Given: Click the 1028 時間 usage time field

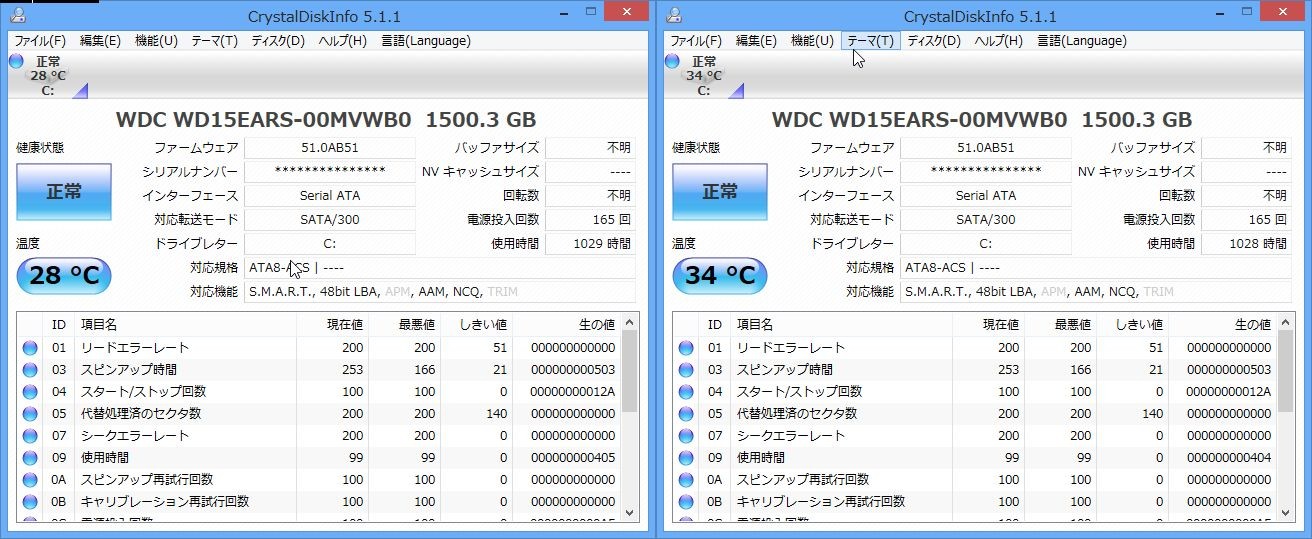Looking at the screenshot, I should (x=1246, y=243).
